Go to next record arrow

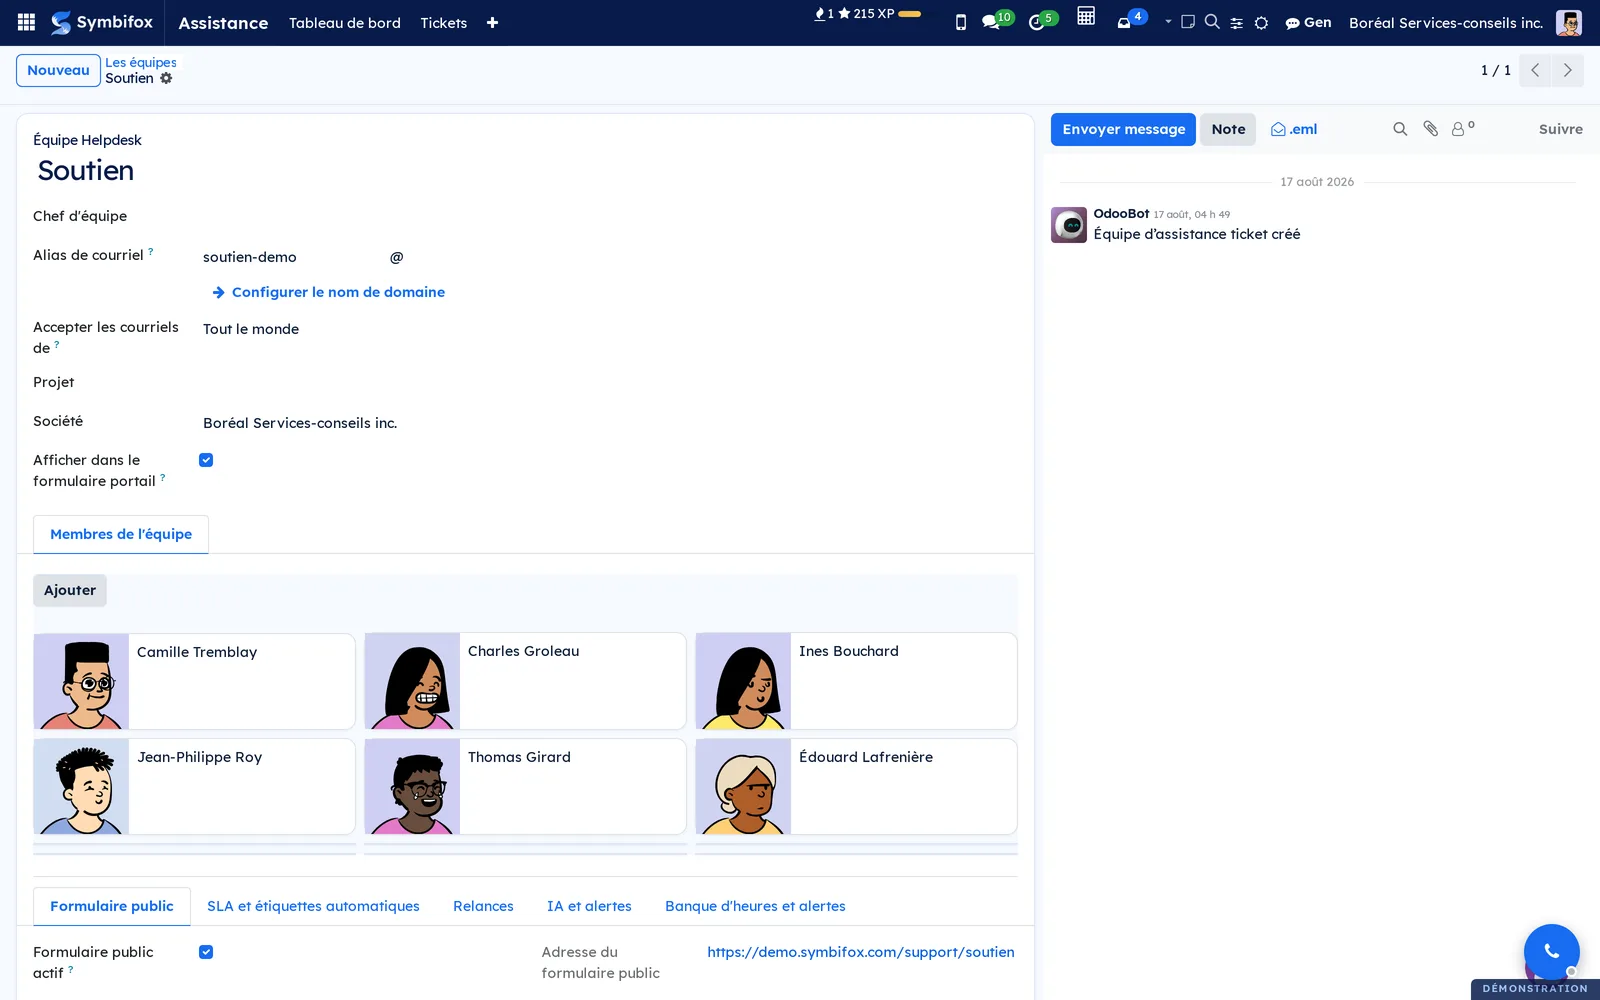(x=1567, y=70)
